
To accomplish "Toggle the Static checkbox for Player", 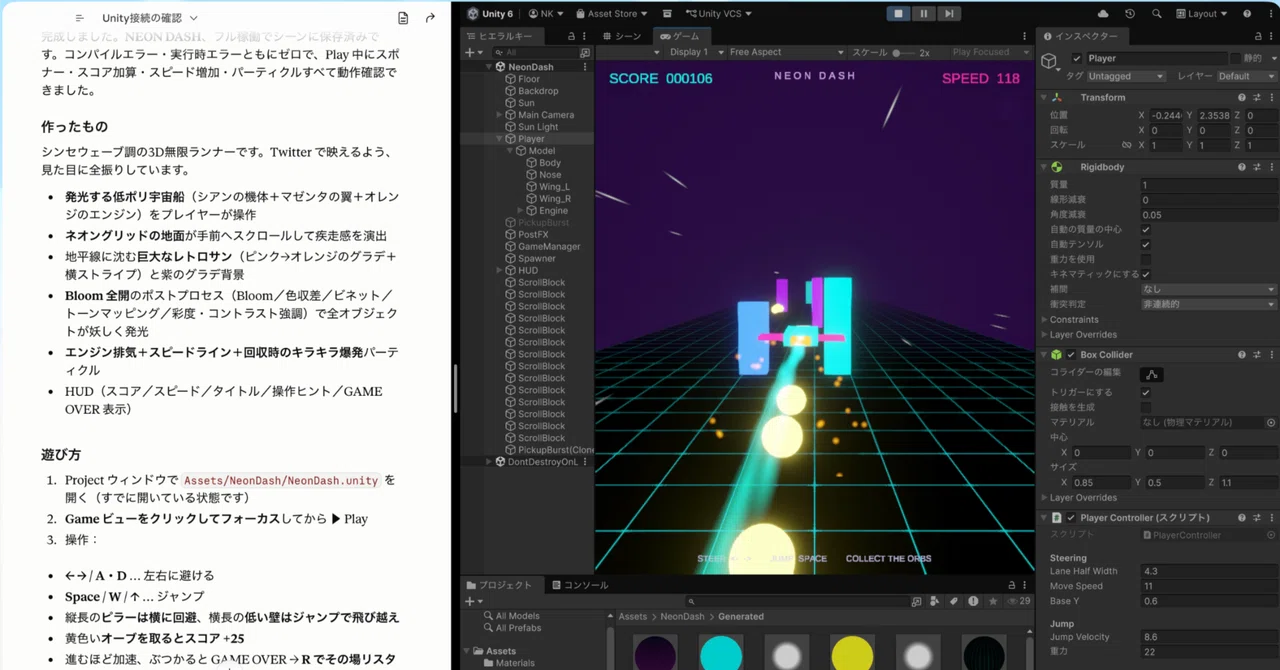I will [1235, 59].
